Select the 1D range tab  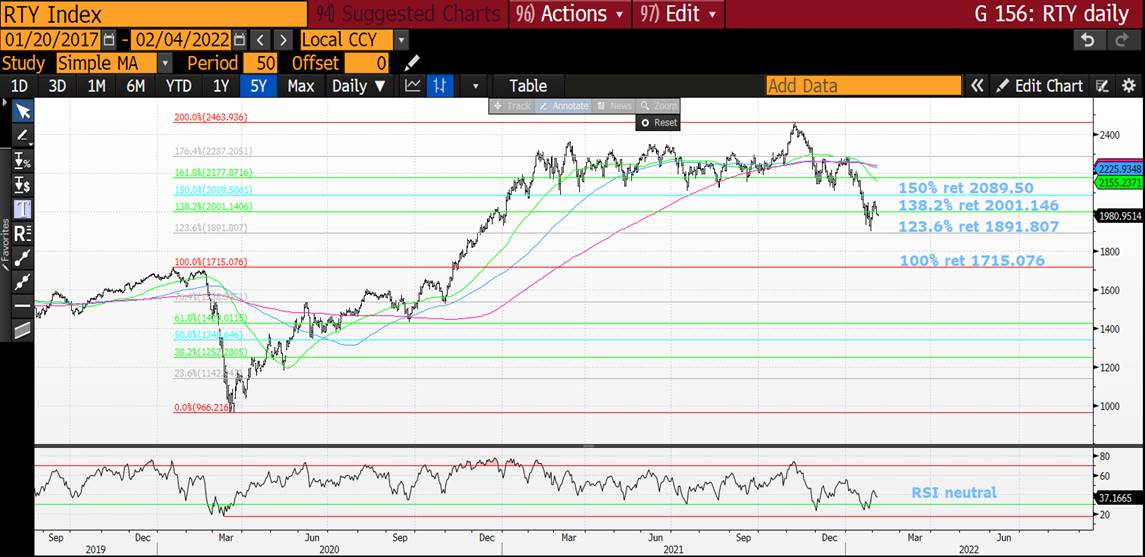(19, 86)
